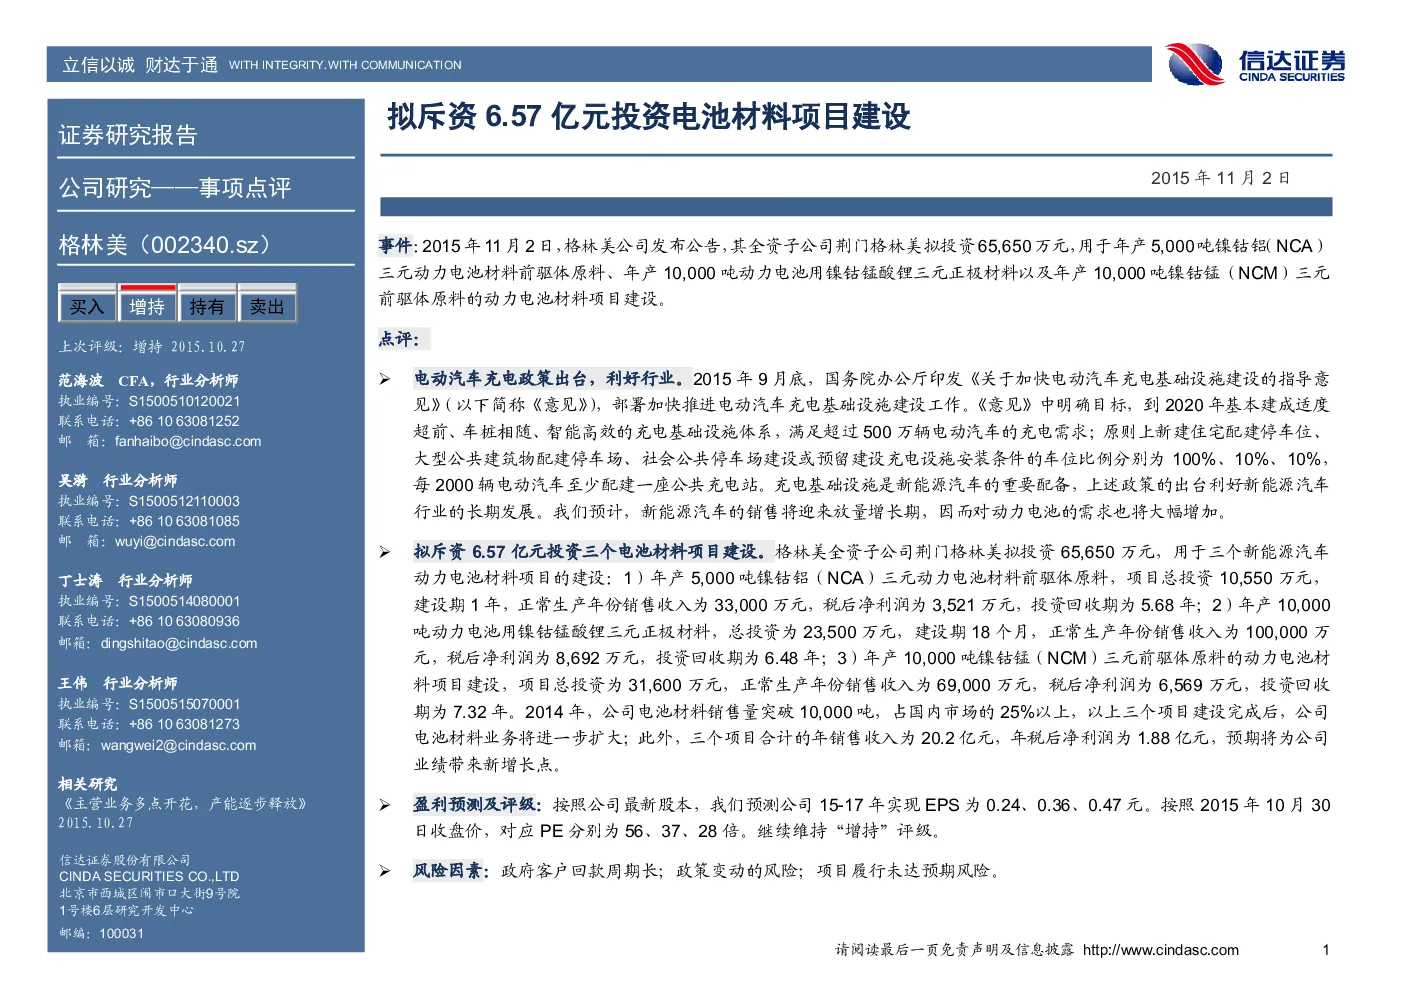Image resolution: width=1403 pixels, height=992 pixels.
Task: Click heading 风险因素:
Action: 452,870
